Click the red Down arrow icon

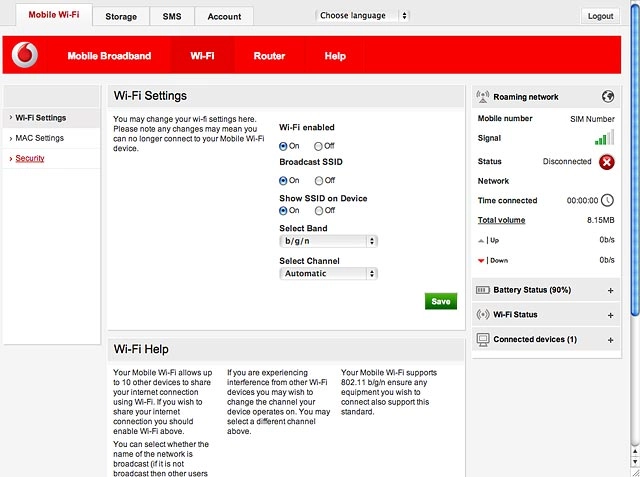click(x=481, y=261)
